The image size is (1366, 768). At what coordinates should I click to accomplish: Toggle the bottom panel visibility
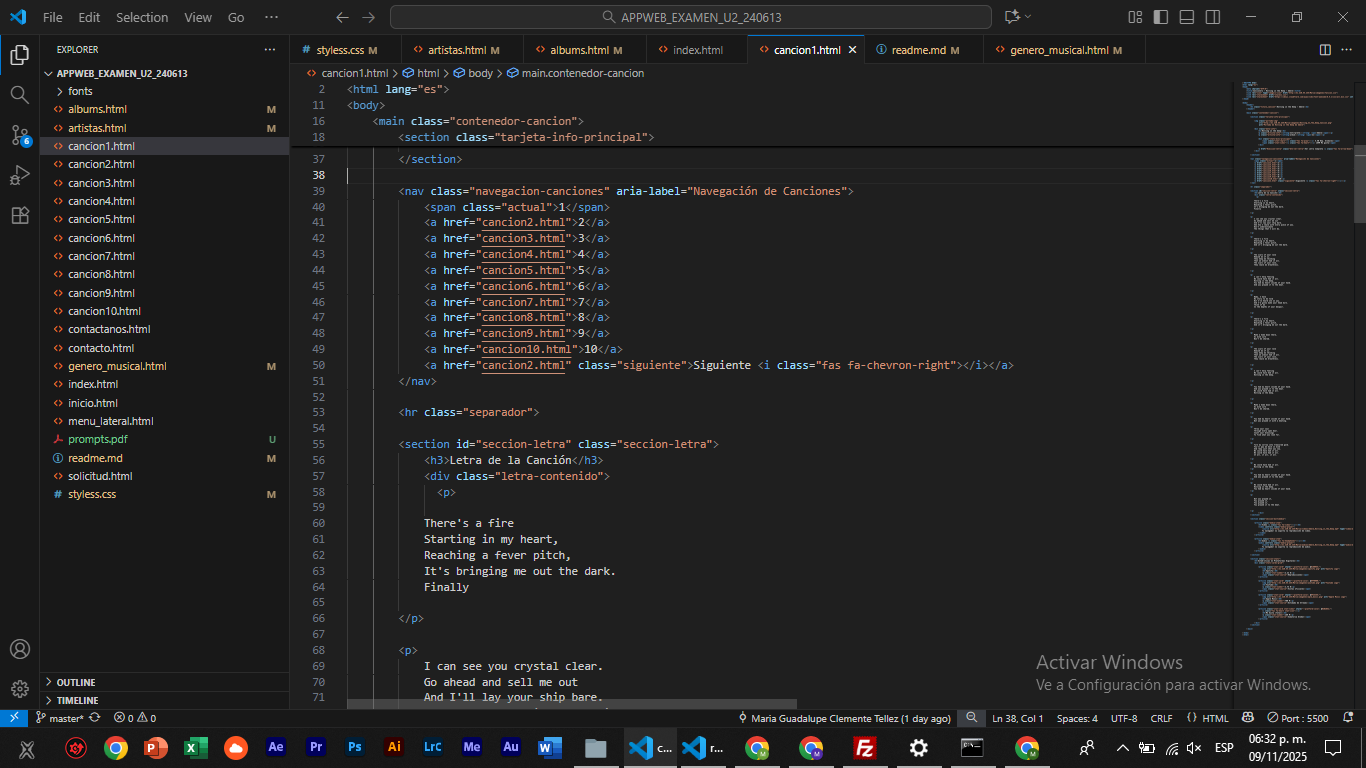(x=1186, y=17)
